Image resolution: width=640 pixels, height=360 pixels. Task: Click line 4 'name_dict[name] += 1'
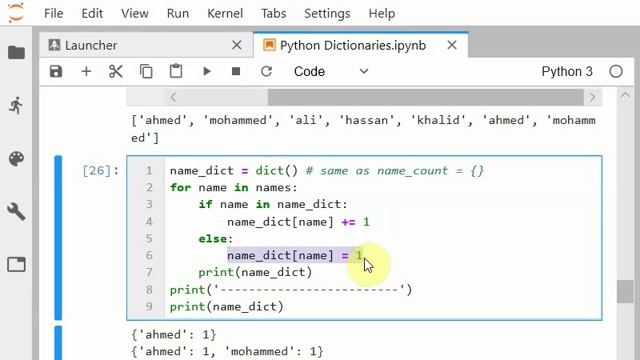[298, 222]
